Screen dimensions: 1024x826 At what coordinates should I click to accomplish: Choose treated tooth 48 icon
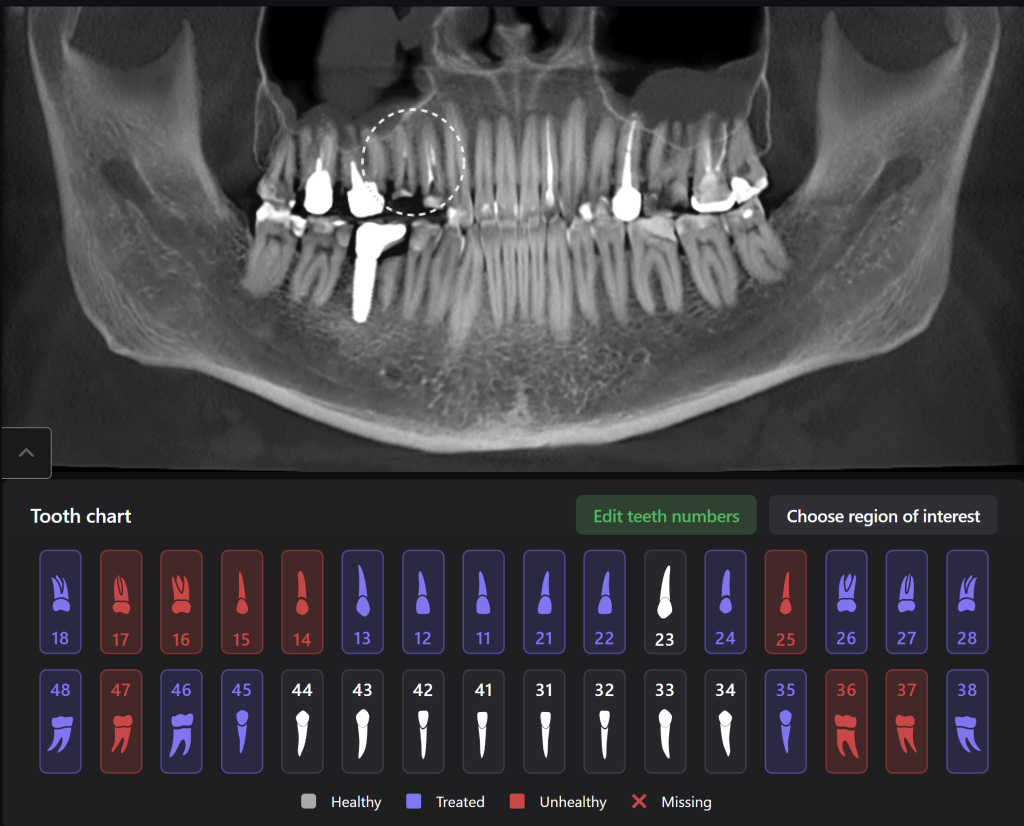tap(60, 721)
